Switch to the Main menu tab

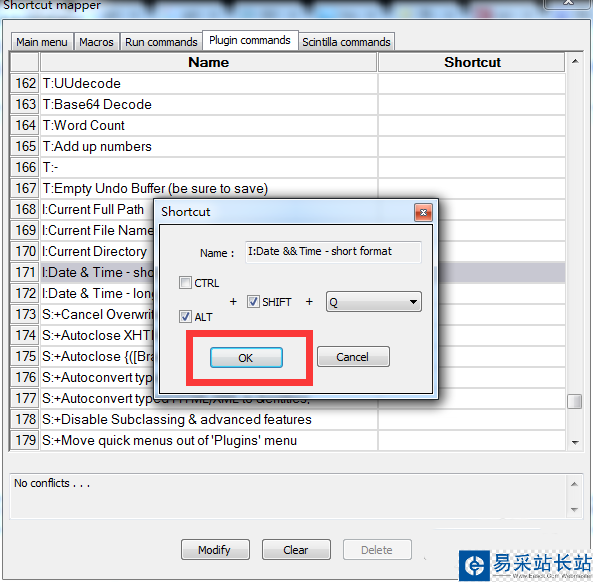coord(42,42)
